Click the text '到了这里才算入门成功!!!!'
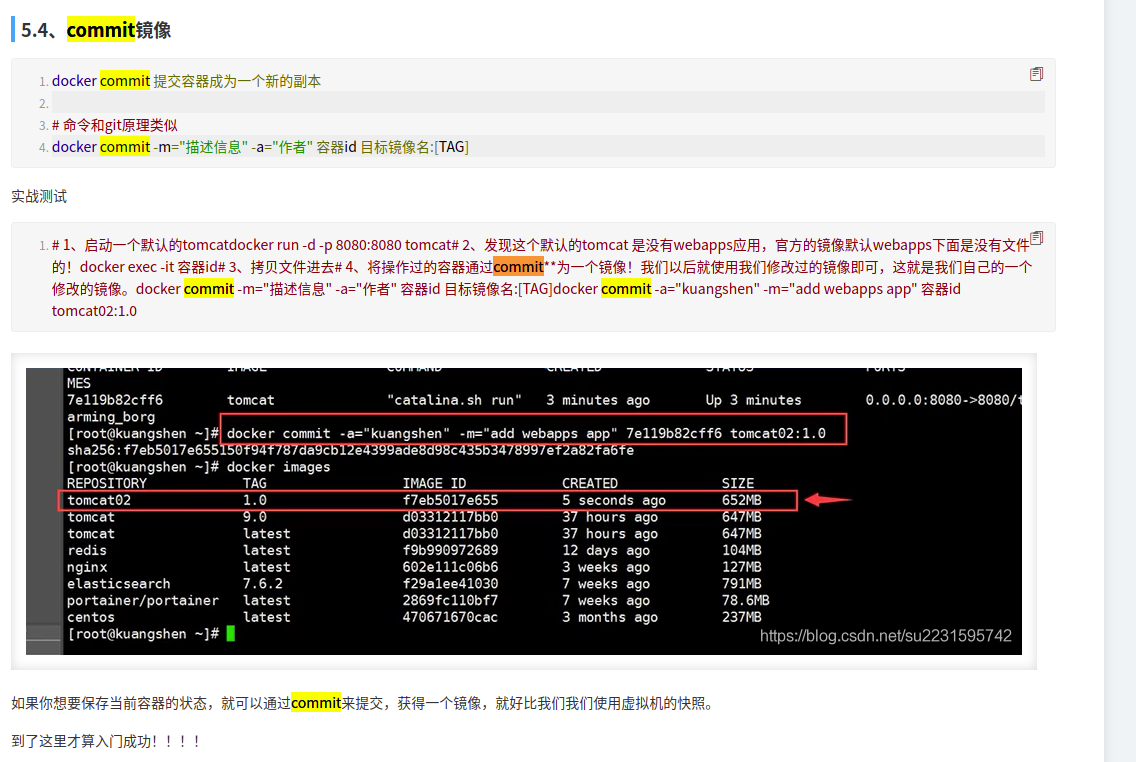Image resolution: width=1136 pixels, height=762 pixels. 106,741
